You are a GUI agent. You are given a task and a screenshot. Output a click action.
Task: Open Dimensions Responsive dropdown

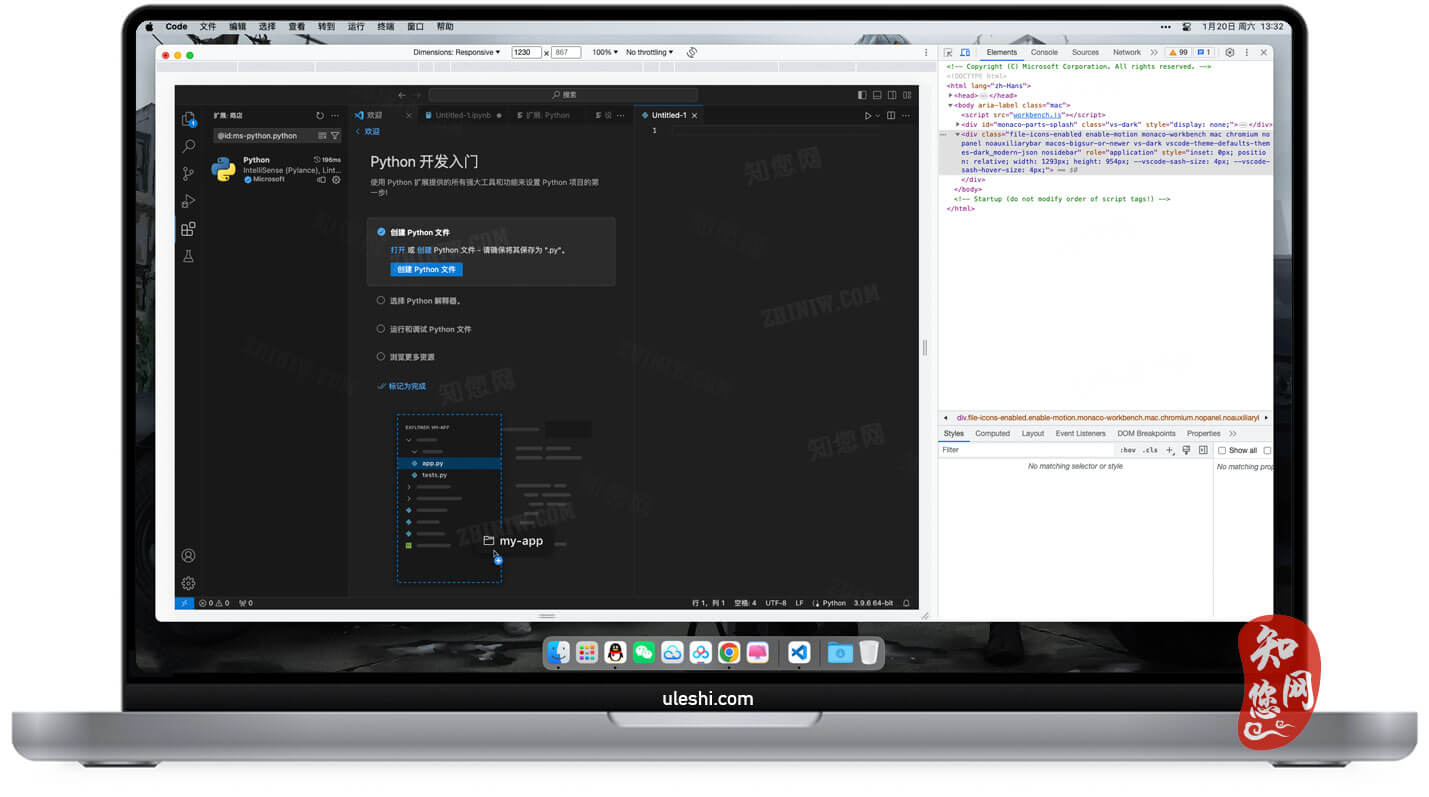457,52
